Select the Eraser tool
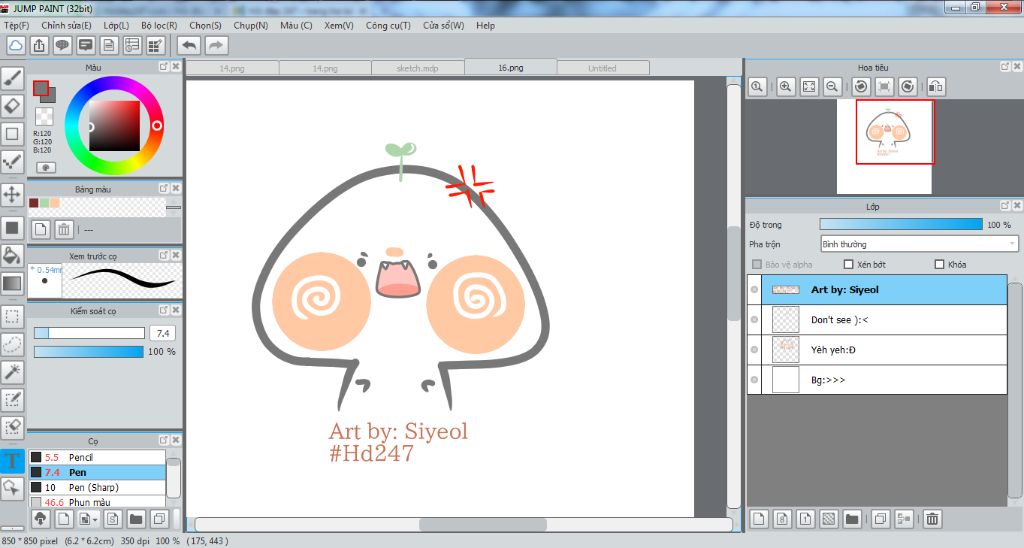Image resolution: width=1024 pixels, height=548 pixels. pyautogui.click(x=12, y=106)
